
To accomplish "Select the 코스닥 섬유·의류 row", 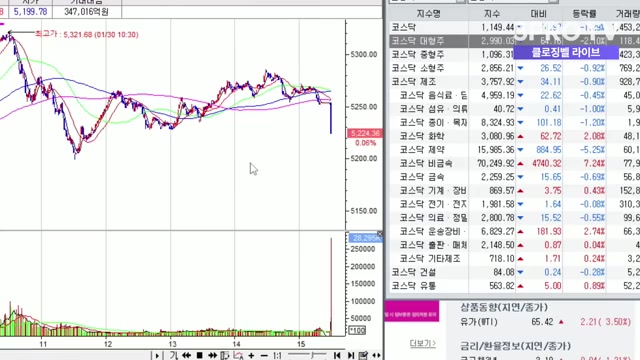I will click(x=514, y=109).
